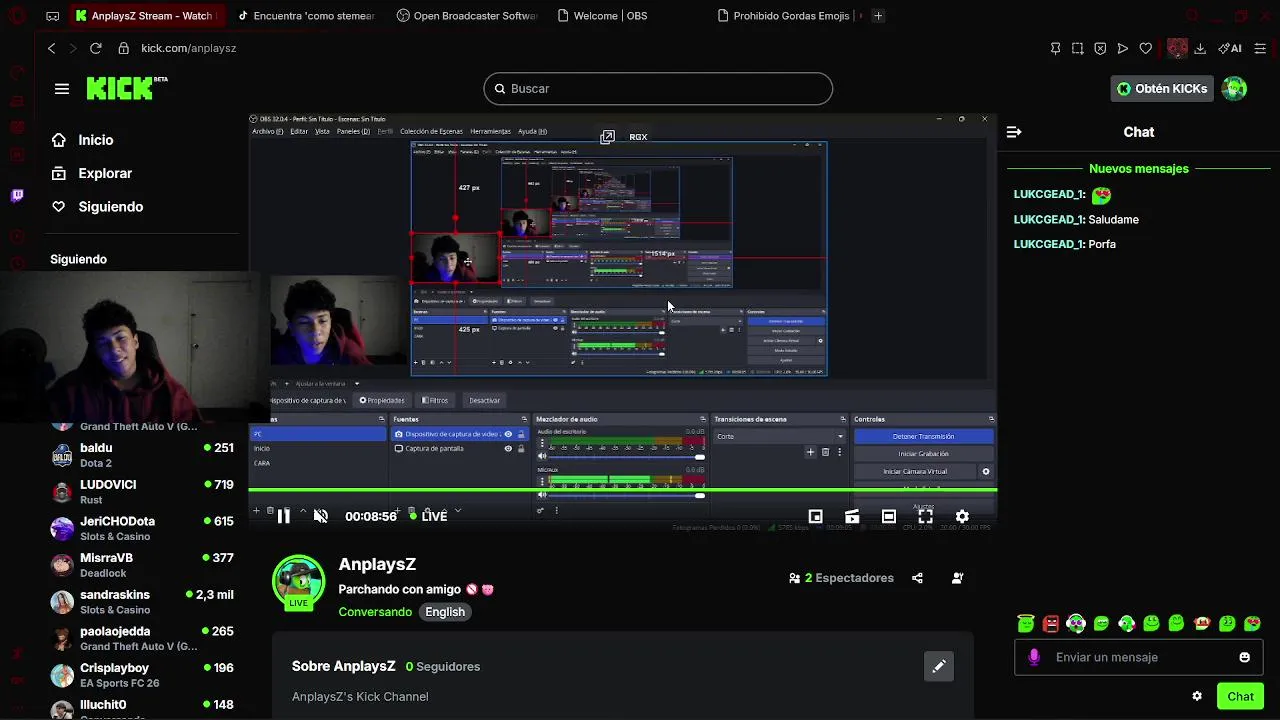The width and height of the screenshot is (1280, 720).
Task: Click Nuevos mensajes banner in chat
Action: [1139, 169]
